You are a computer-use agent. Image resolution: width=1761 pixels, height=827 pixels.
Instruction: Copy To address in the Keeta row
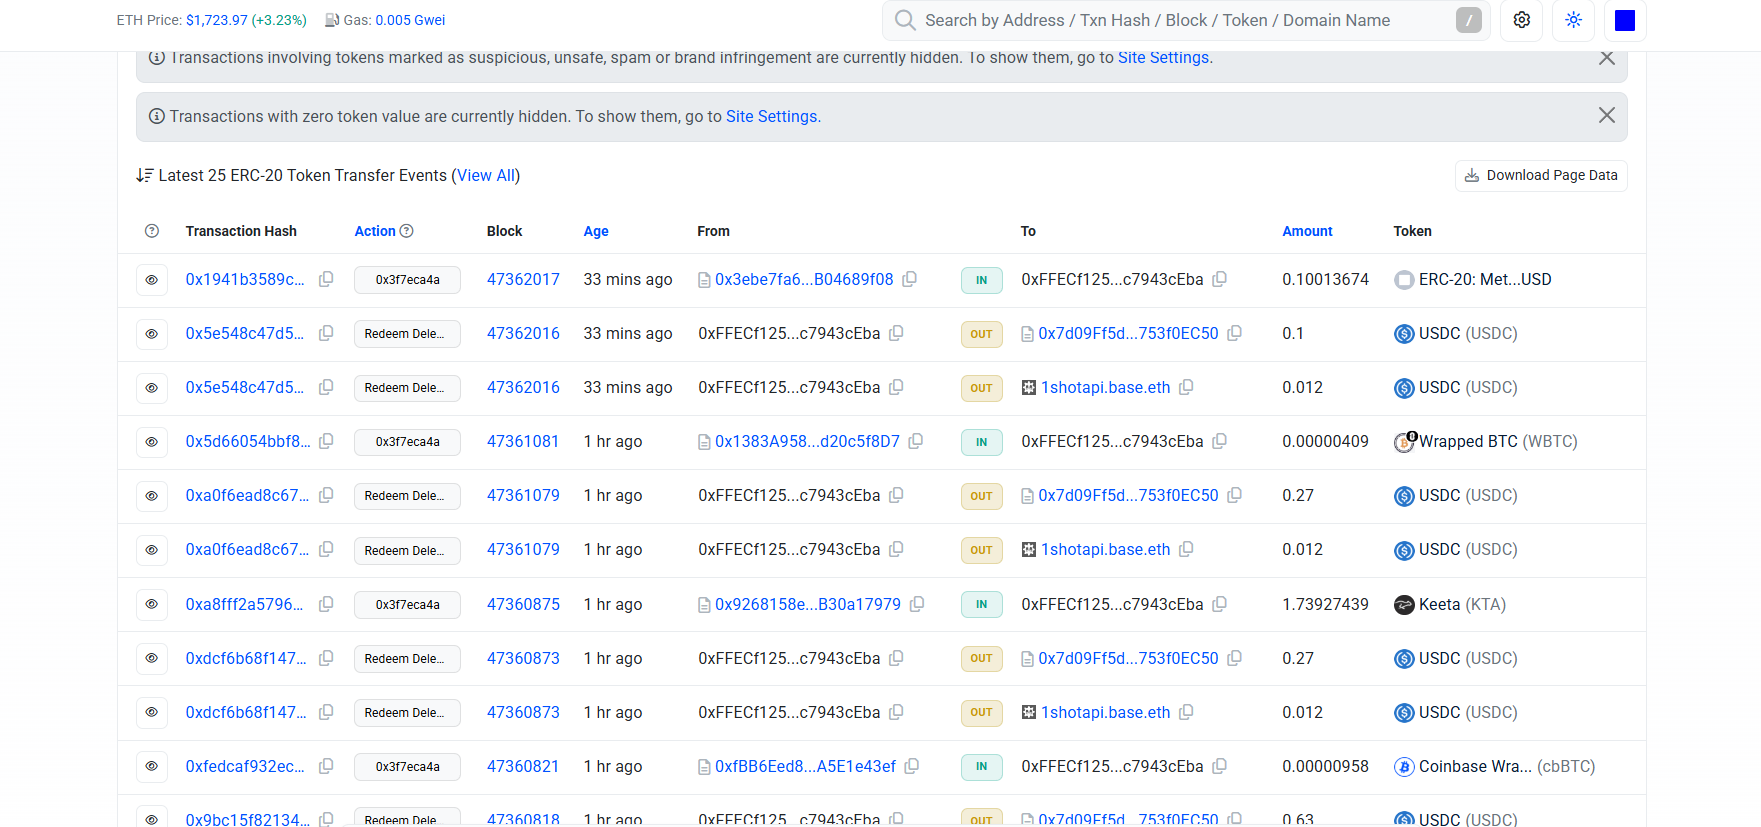[1219, 604]
